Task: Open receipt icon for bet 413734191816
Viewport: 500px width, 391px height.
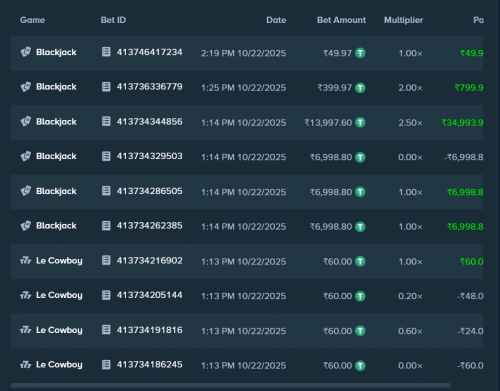Action: pyautogui.click(x=106, y=330)
